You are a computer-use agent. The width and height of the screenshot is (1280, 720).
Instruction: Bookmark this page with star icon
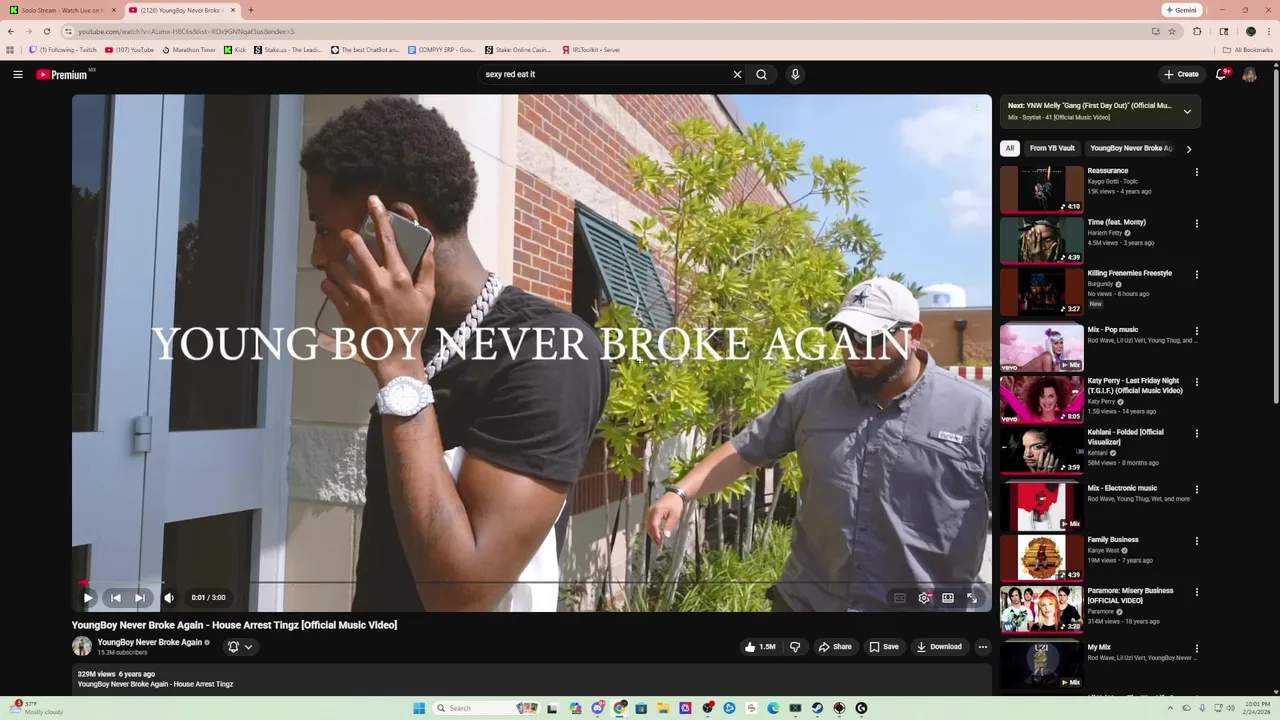click(x=1172, y=31)
